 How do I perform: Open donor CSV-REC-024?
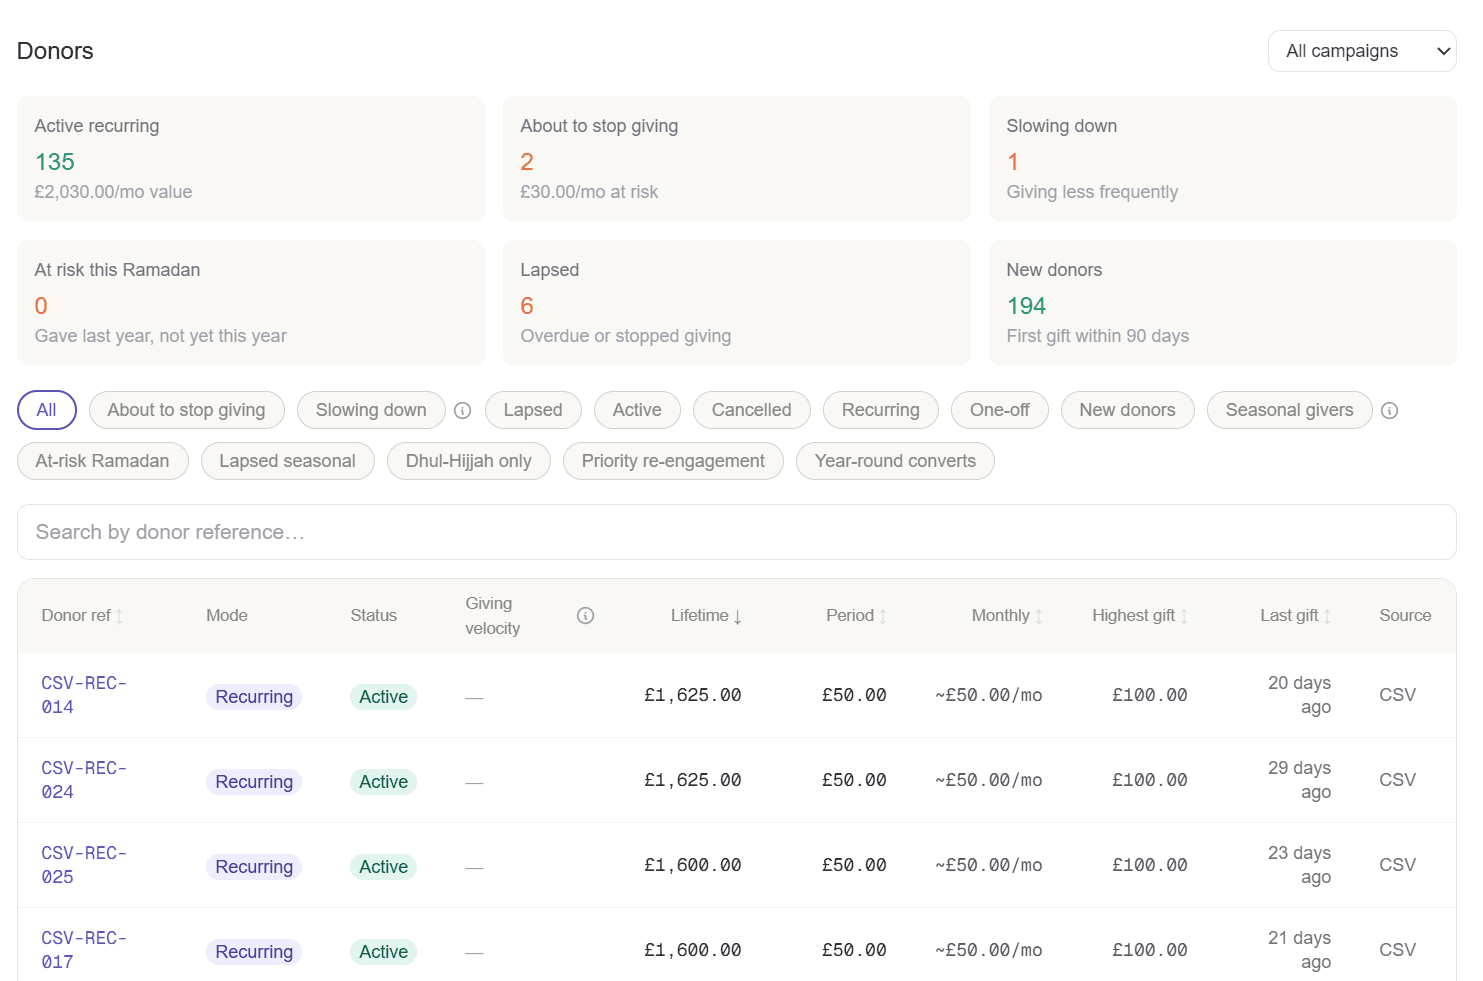[x=84, y=780]
